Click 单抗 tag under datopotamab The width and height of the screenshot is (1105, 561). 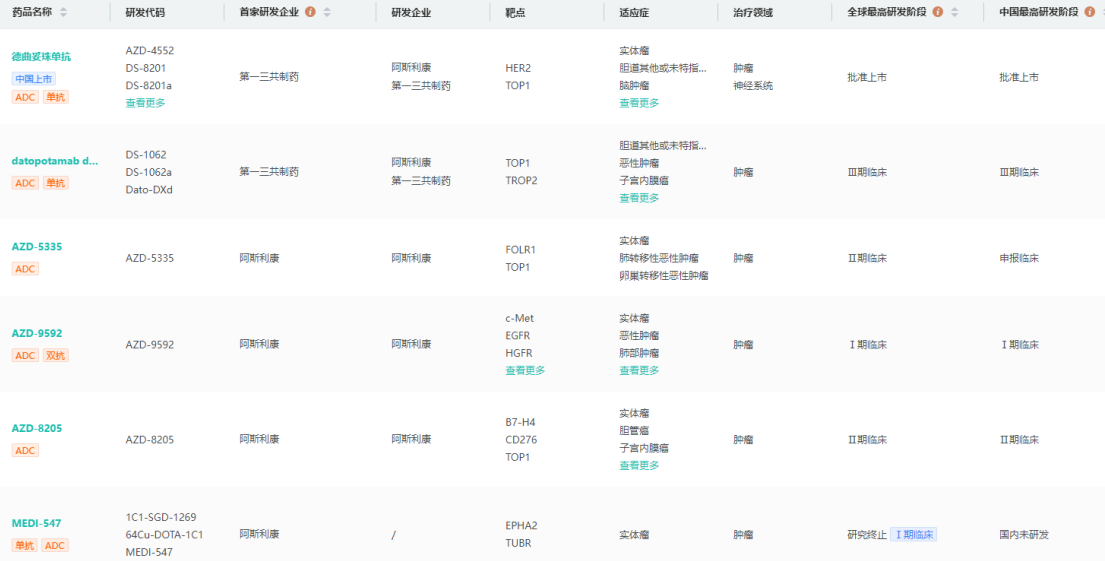[56, 183]
